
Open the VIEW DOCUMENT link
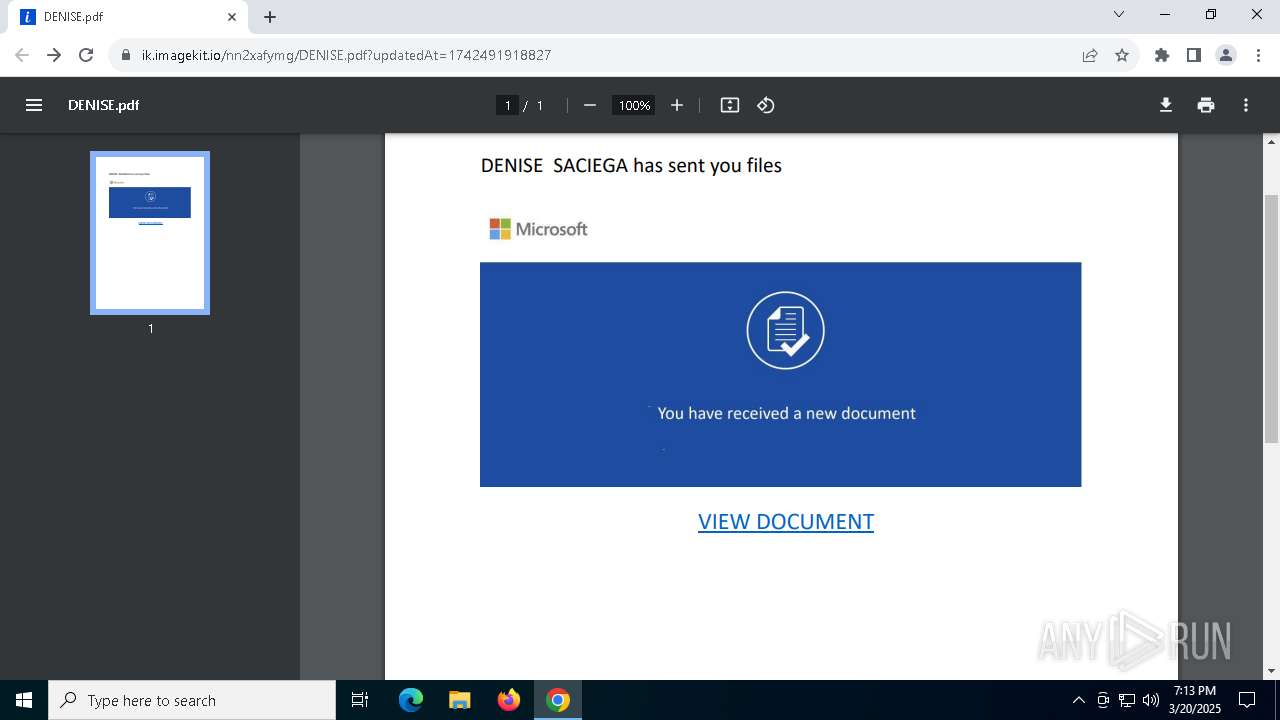(786, 521)
